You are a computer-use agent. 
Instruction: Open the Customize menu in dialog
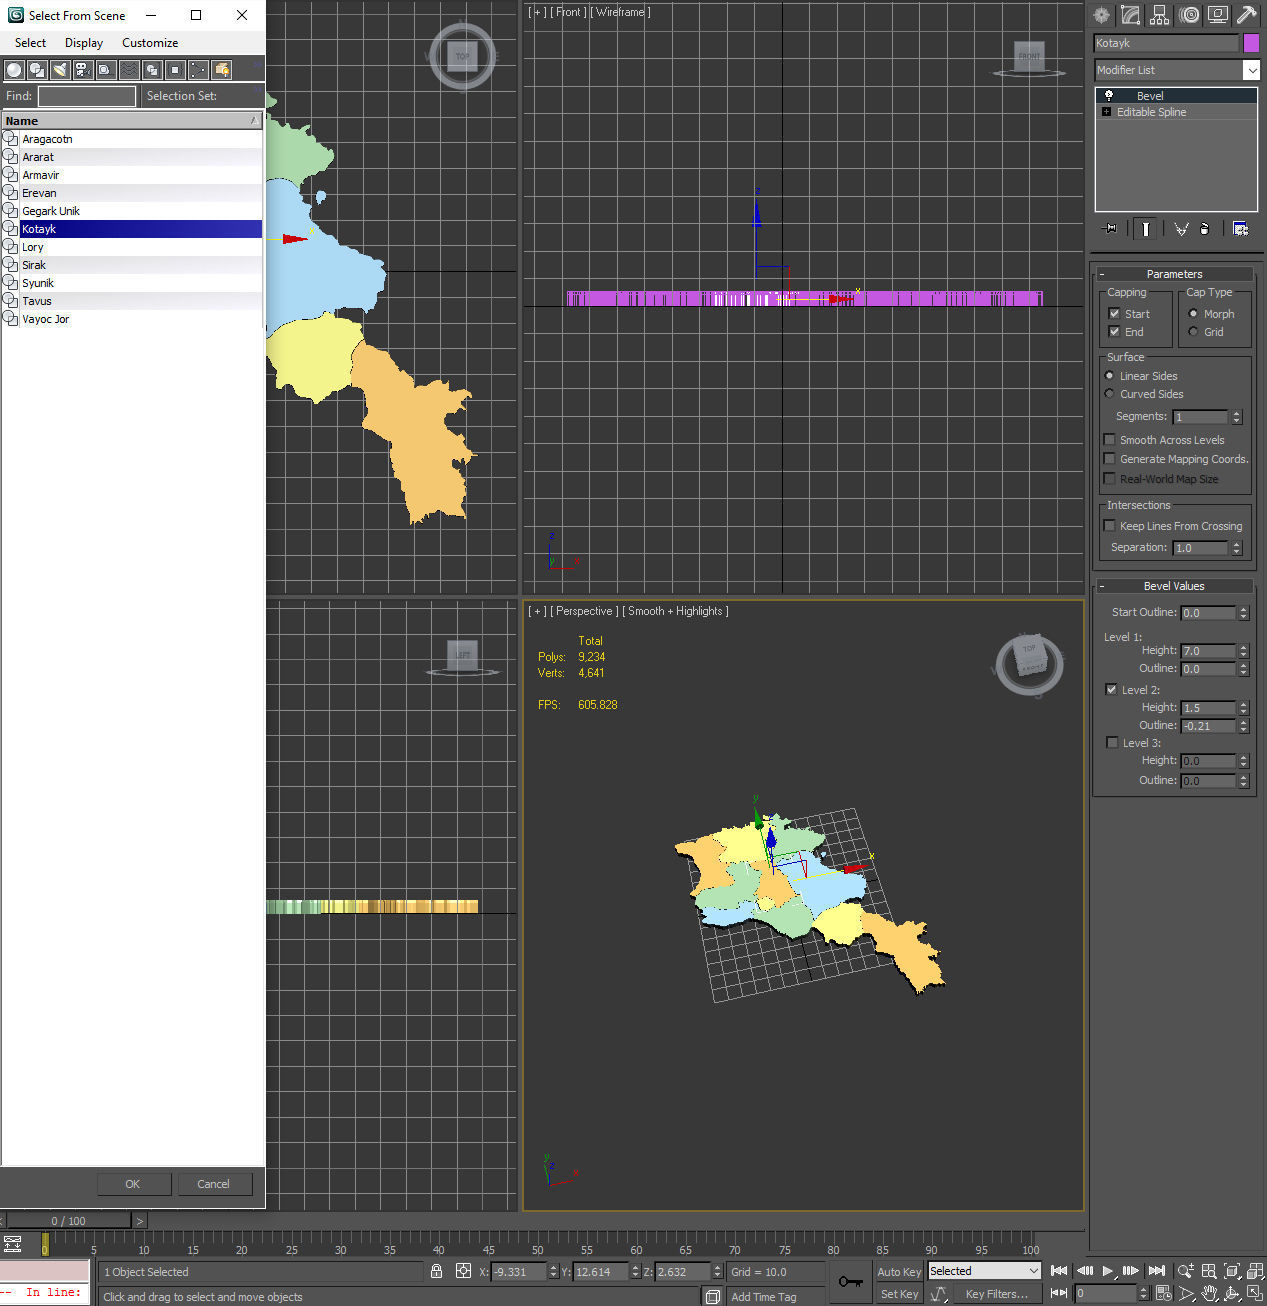point(150,43)
